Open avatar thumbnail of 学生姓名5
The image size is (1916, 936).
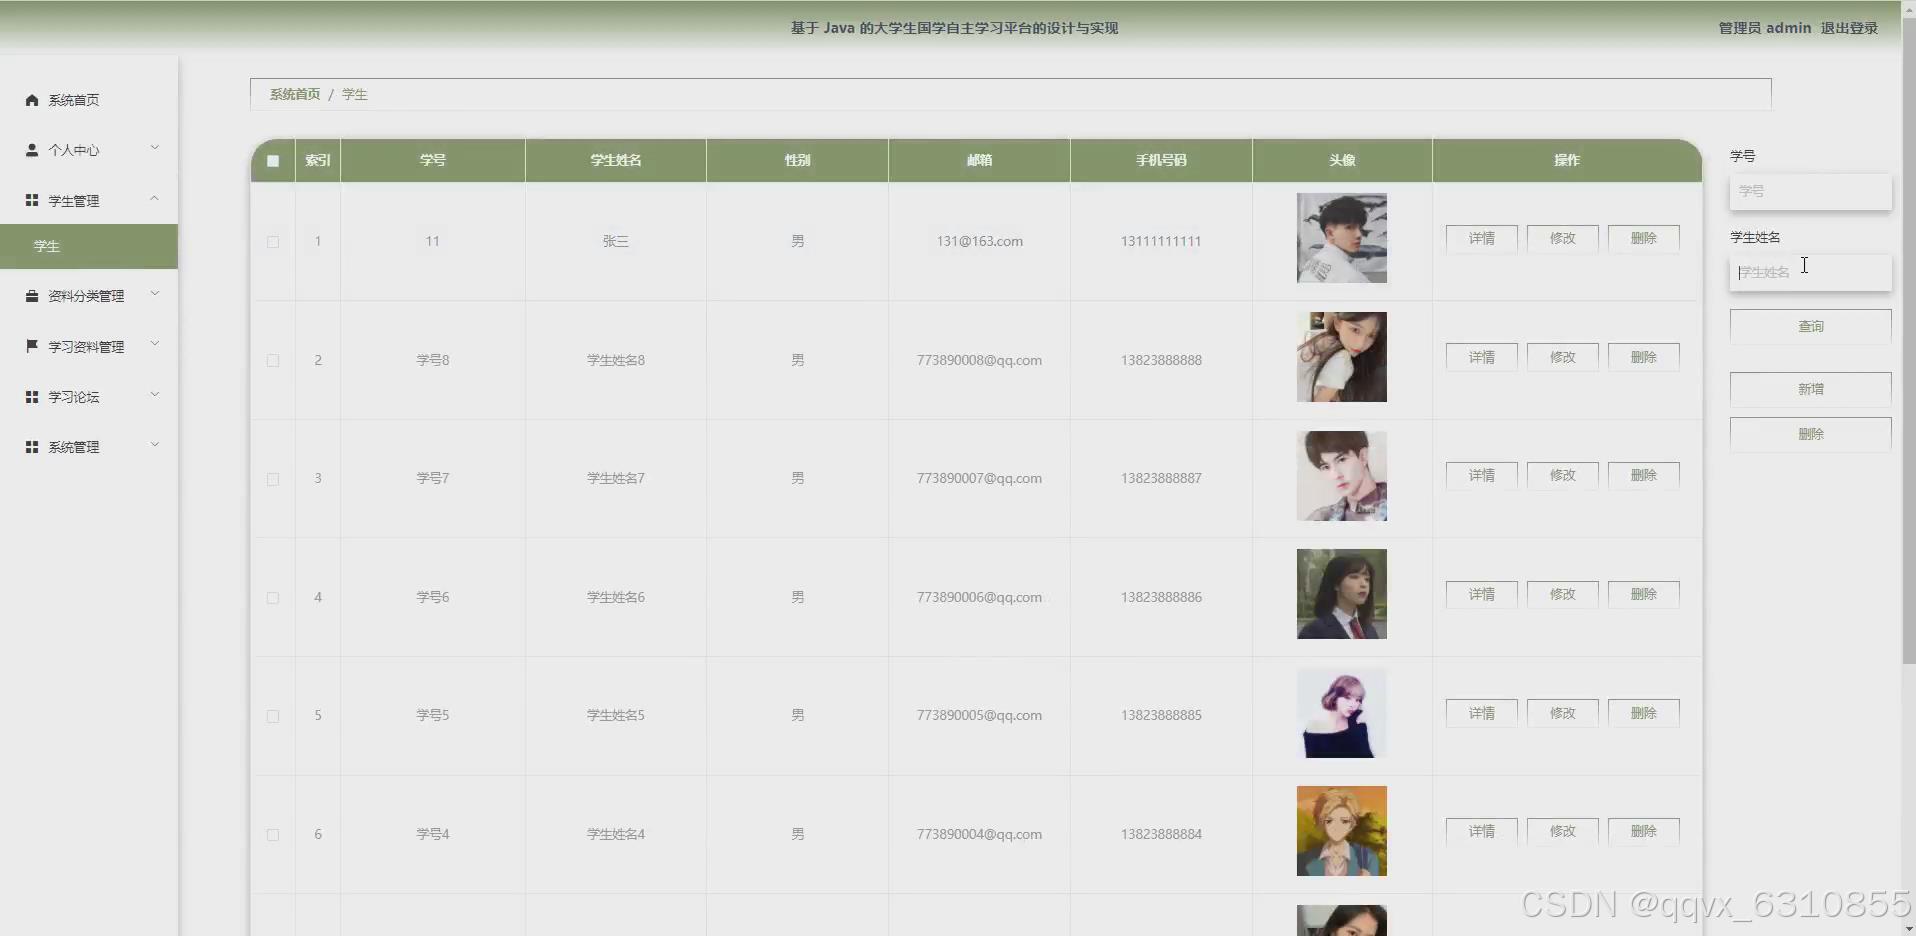click(x=1341, y=713)
